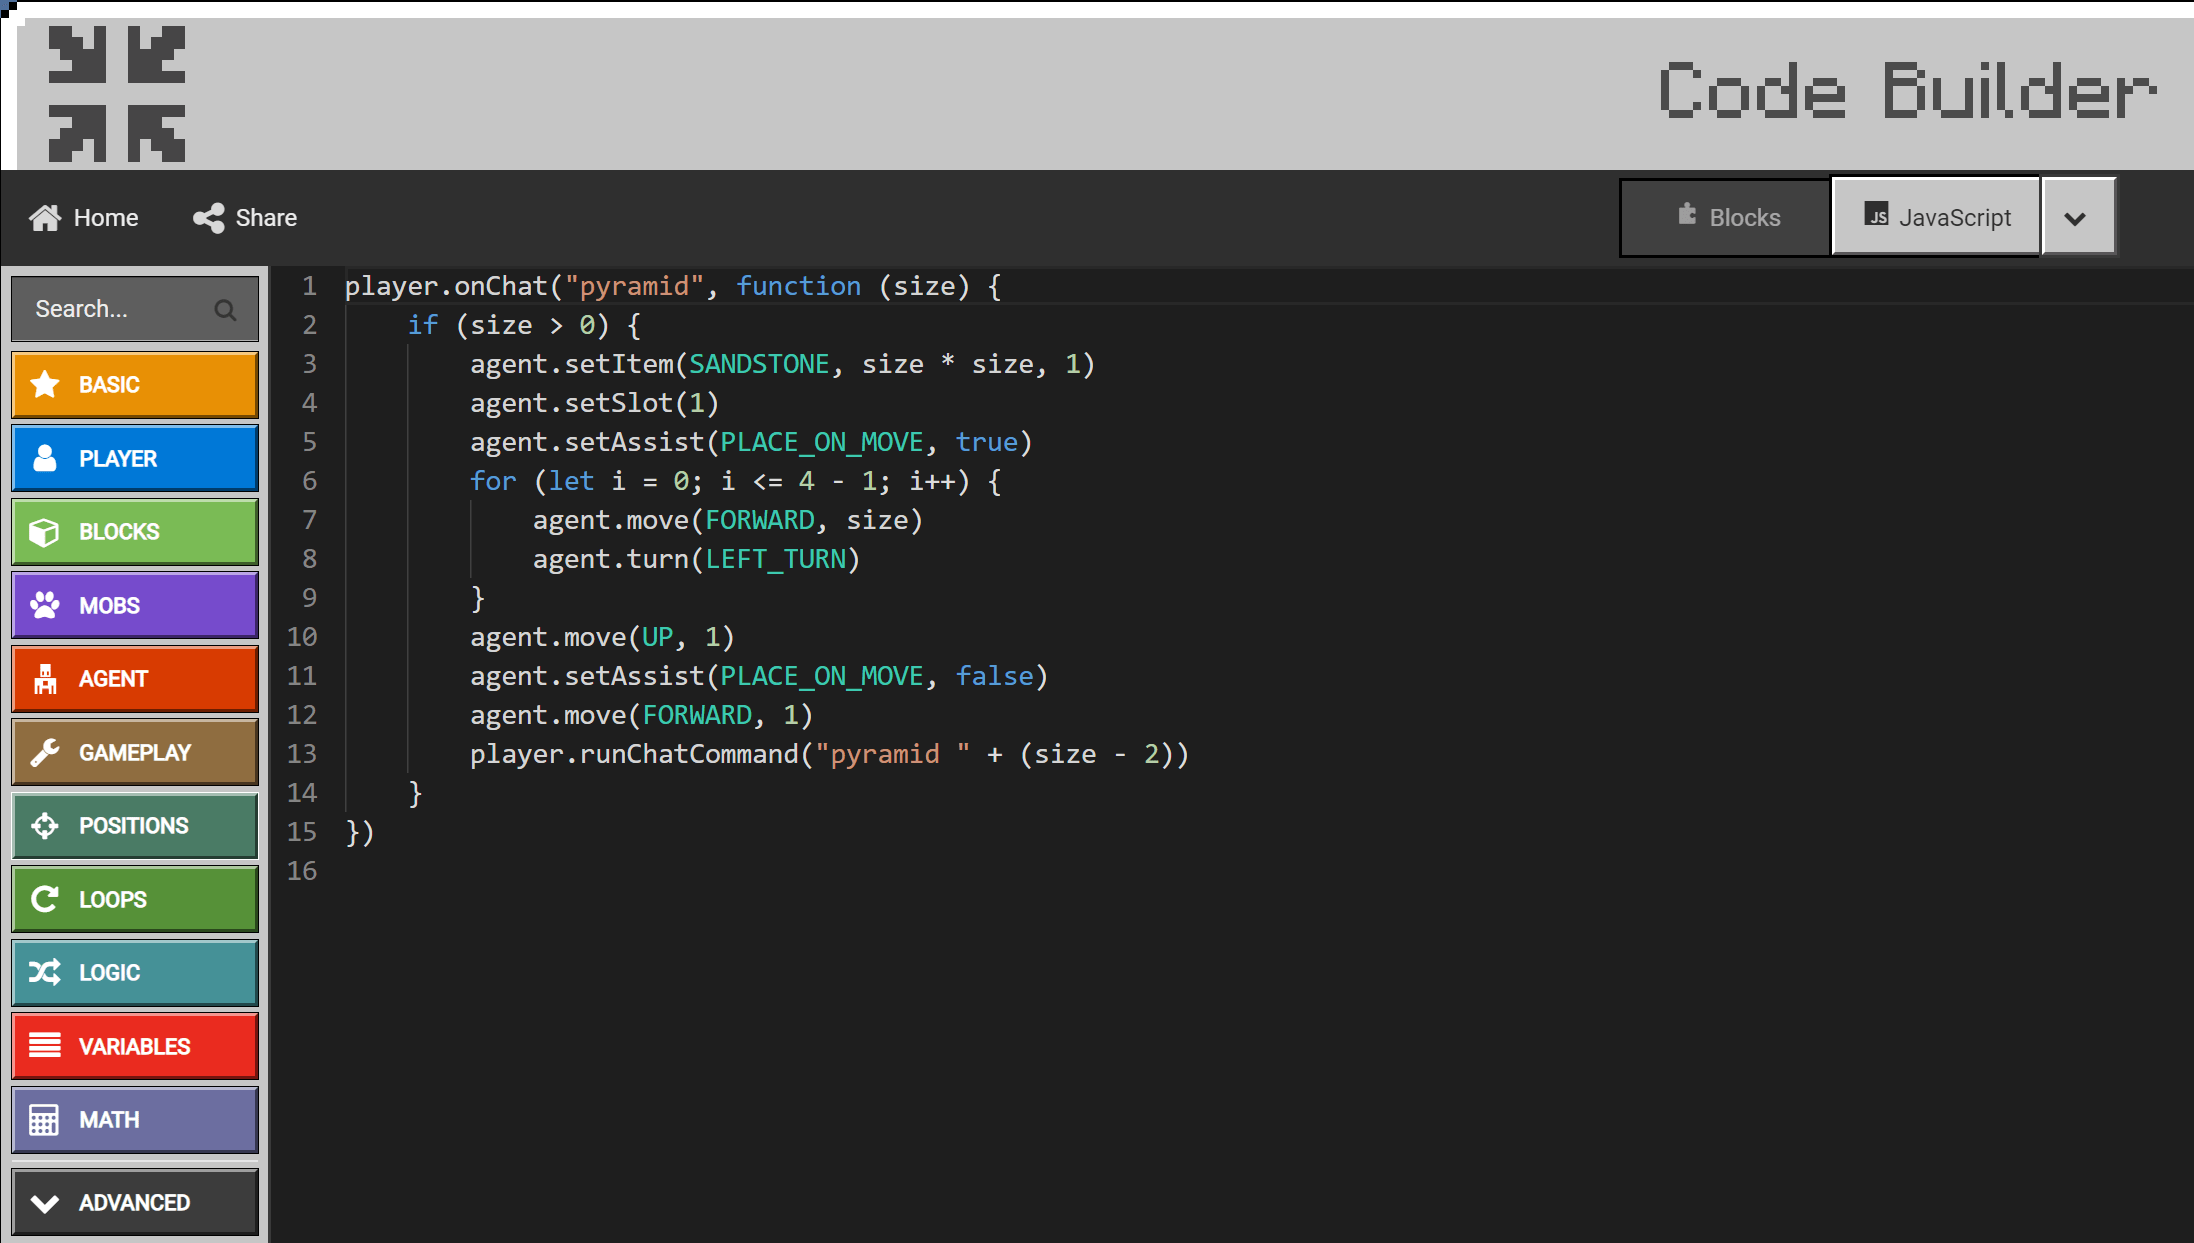The height and width of the screenshot is (1243, 2194).
Task: Select the green Blocks category swatch
Action: click(134, 532)
